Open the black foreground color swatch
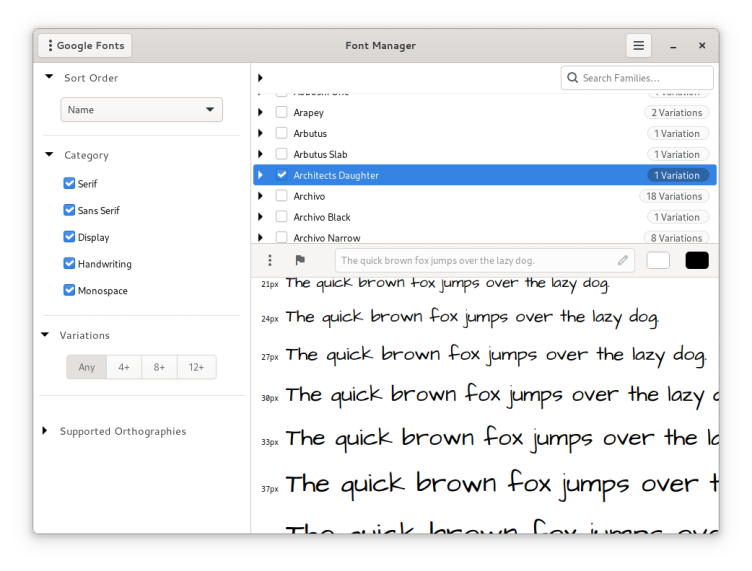The width and height of the screenshot is (752, 571). point(697,260)
